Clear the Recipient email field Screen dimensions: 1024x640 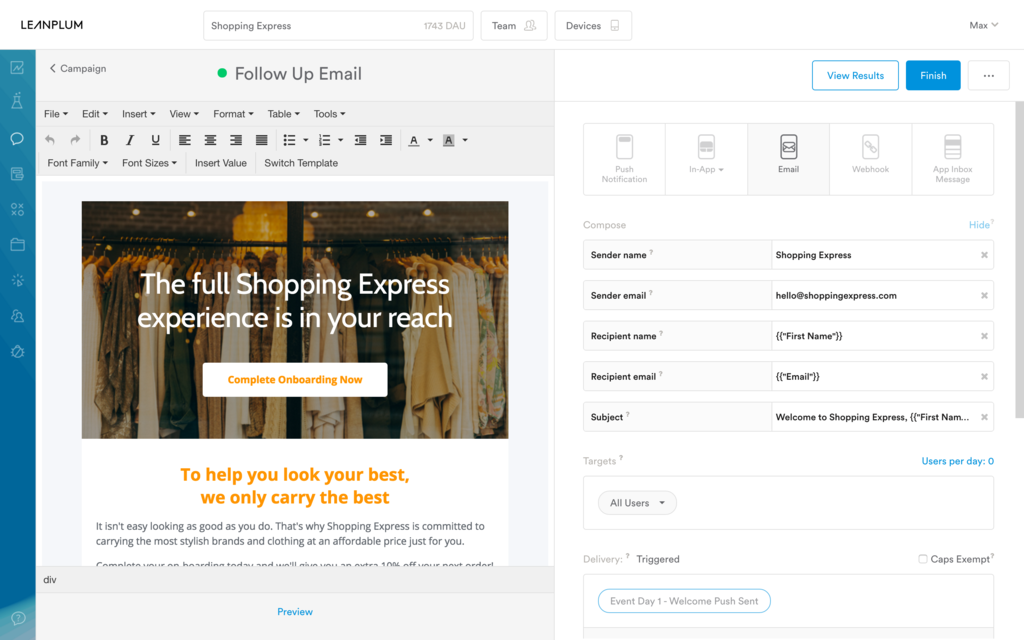pos(984,376)
